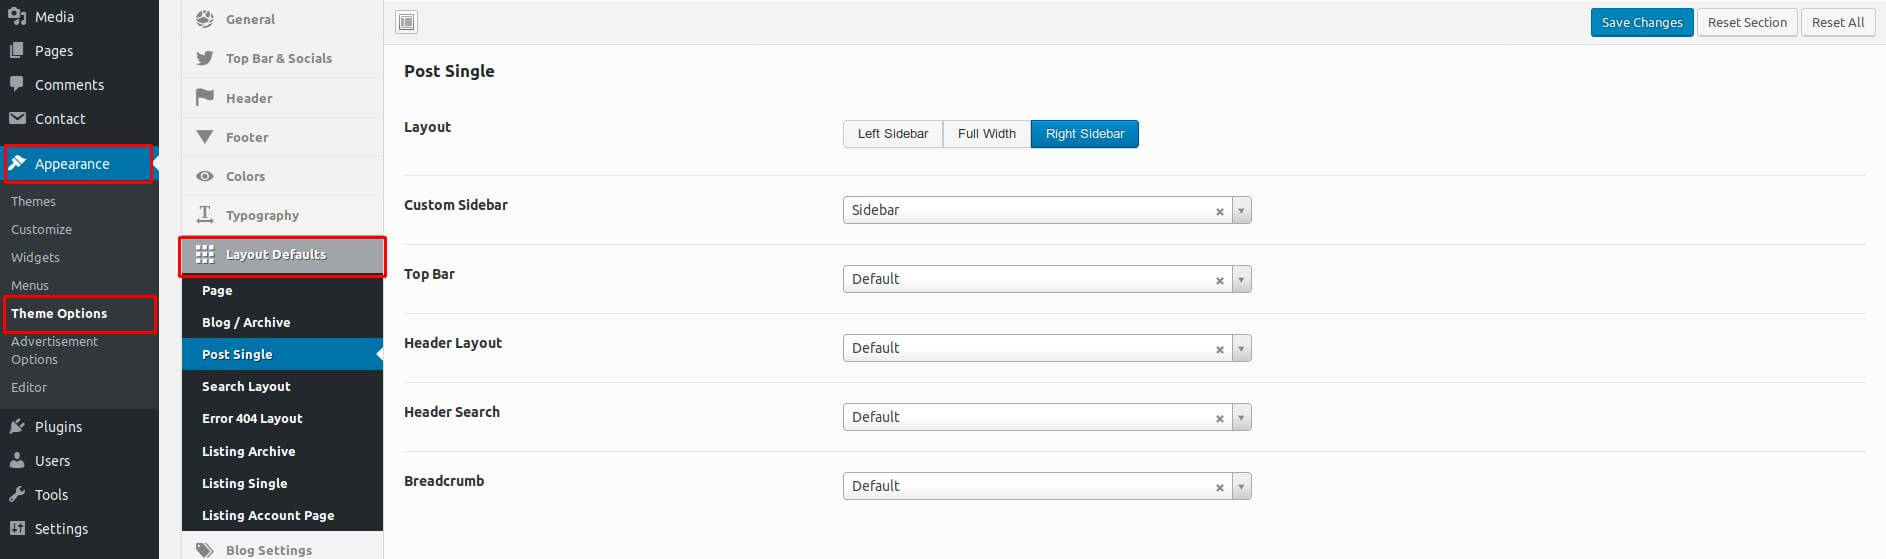1886x559 pixels.
Task: Click the Reset Section button
Action: (1747, 22)
